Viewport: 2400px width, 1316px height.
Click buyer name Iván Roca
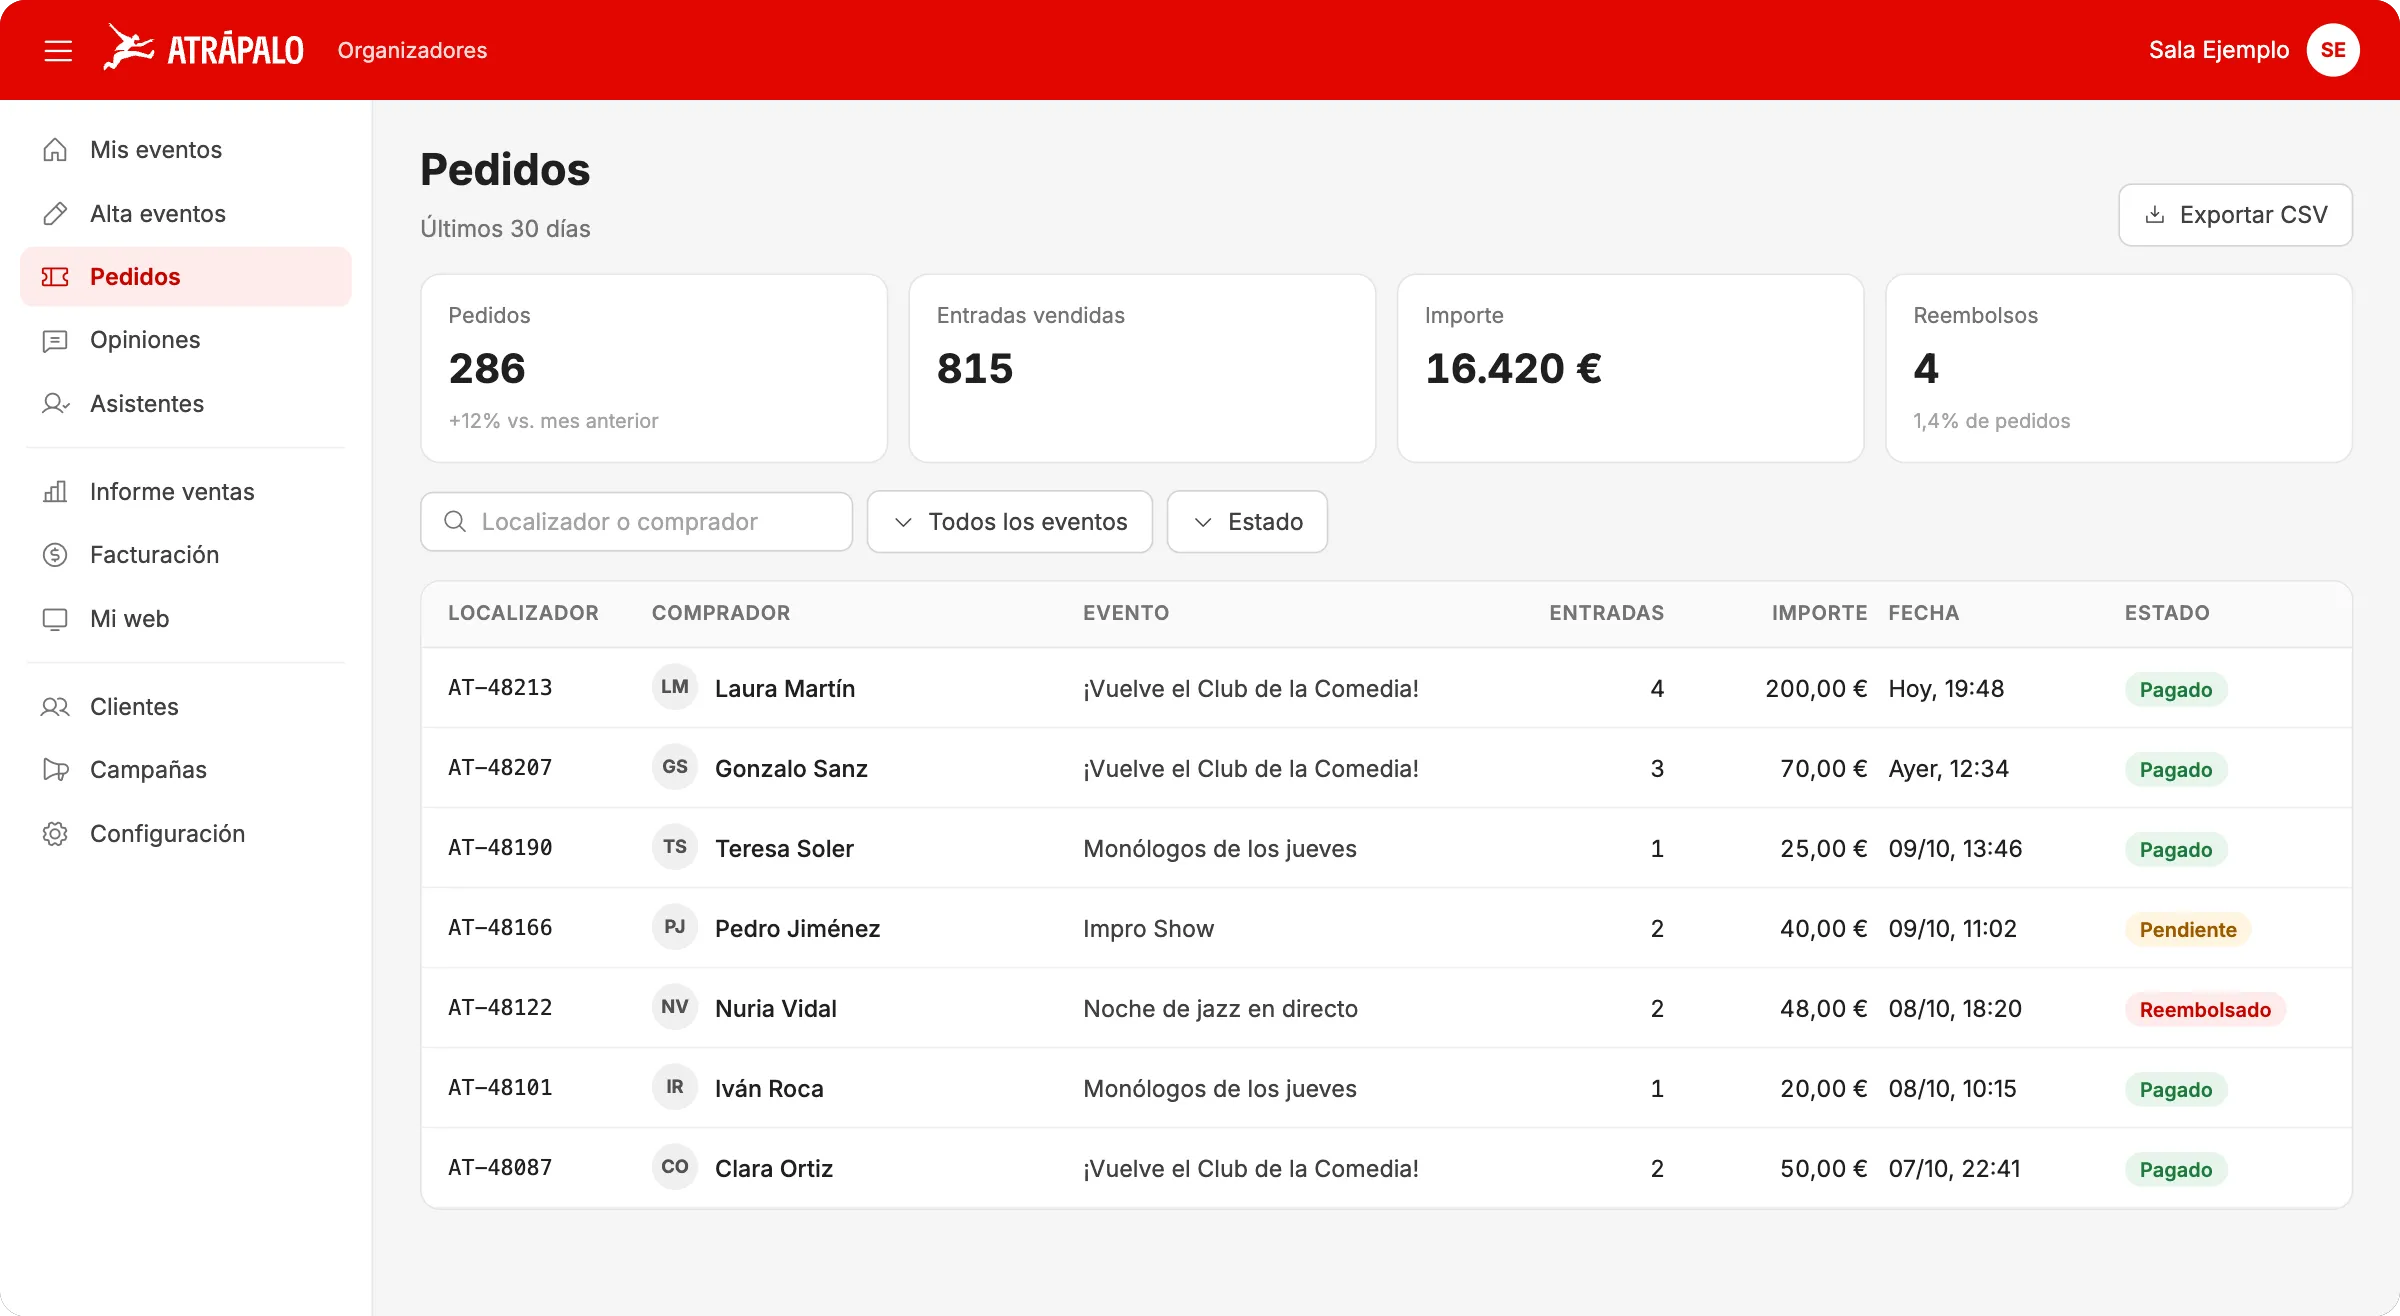[x=769, y=1089]
